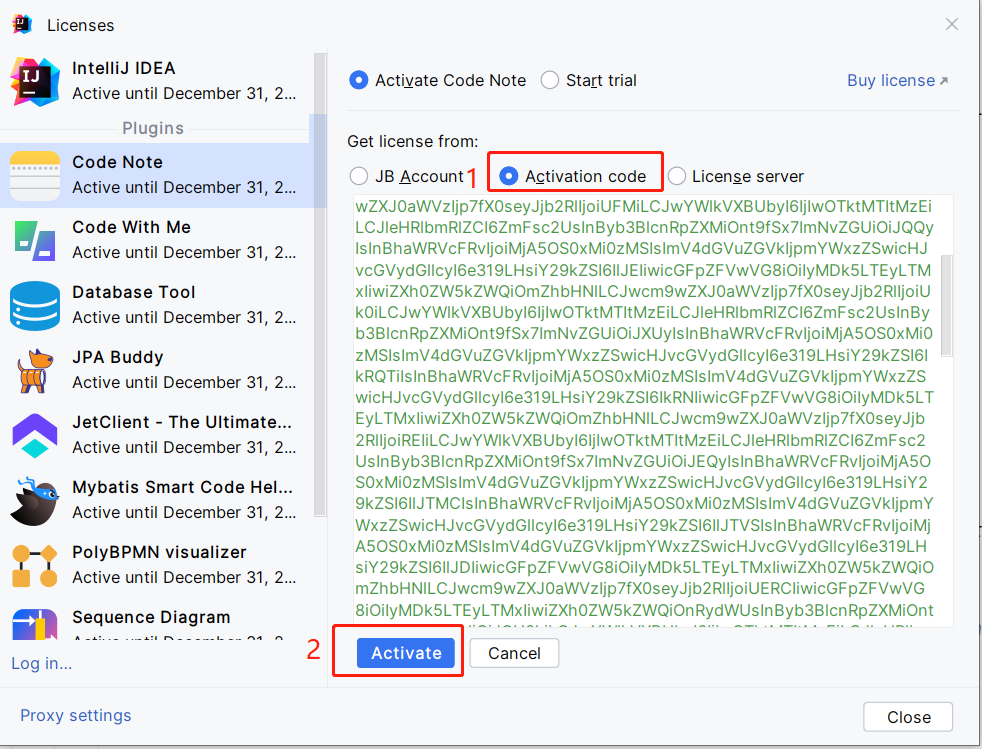The height and width of the screenshot is (749, 982).
Task: Click the Code Note plugin icon
Action: tap(35, 176)
